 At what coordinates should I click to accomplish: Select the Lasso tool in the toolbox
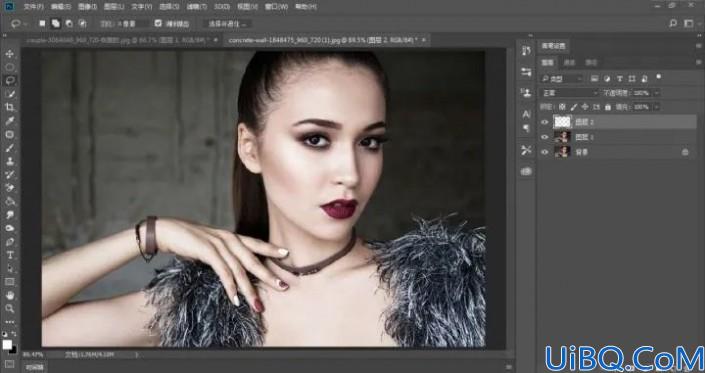pos(9,80)
